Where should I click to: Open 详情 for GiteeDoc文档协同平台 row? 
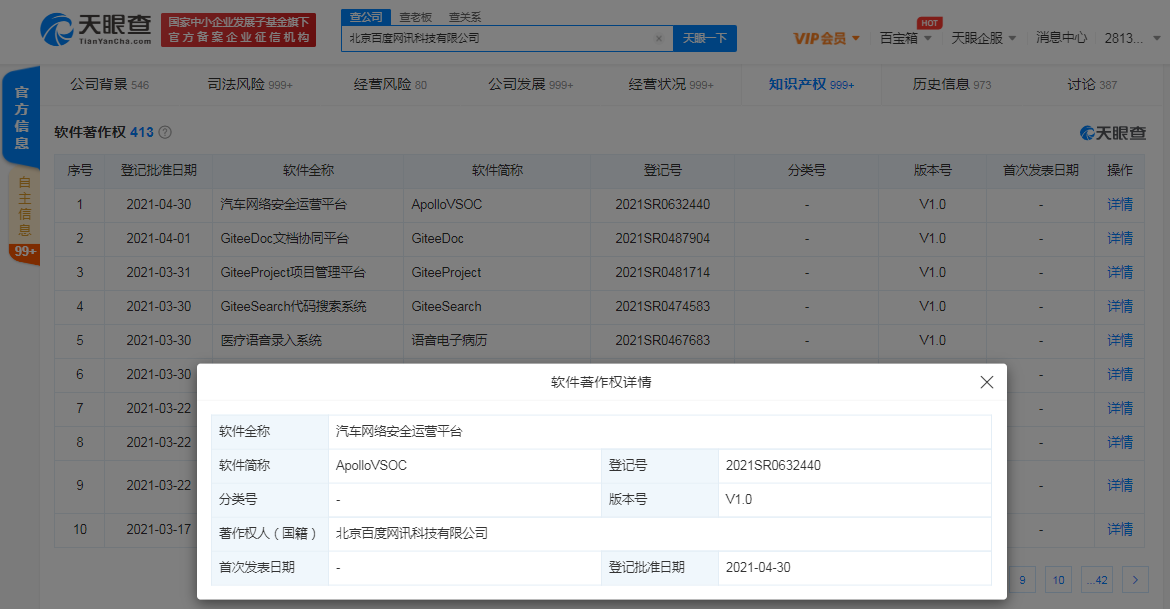[1119, 238]
